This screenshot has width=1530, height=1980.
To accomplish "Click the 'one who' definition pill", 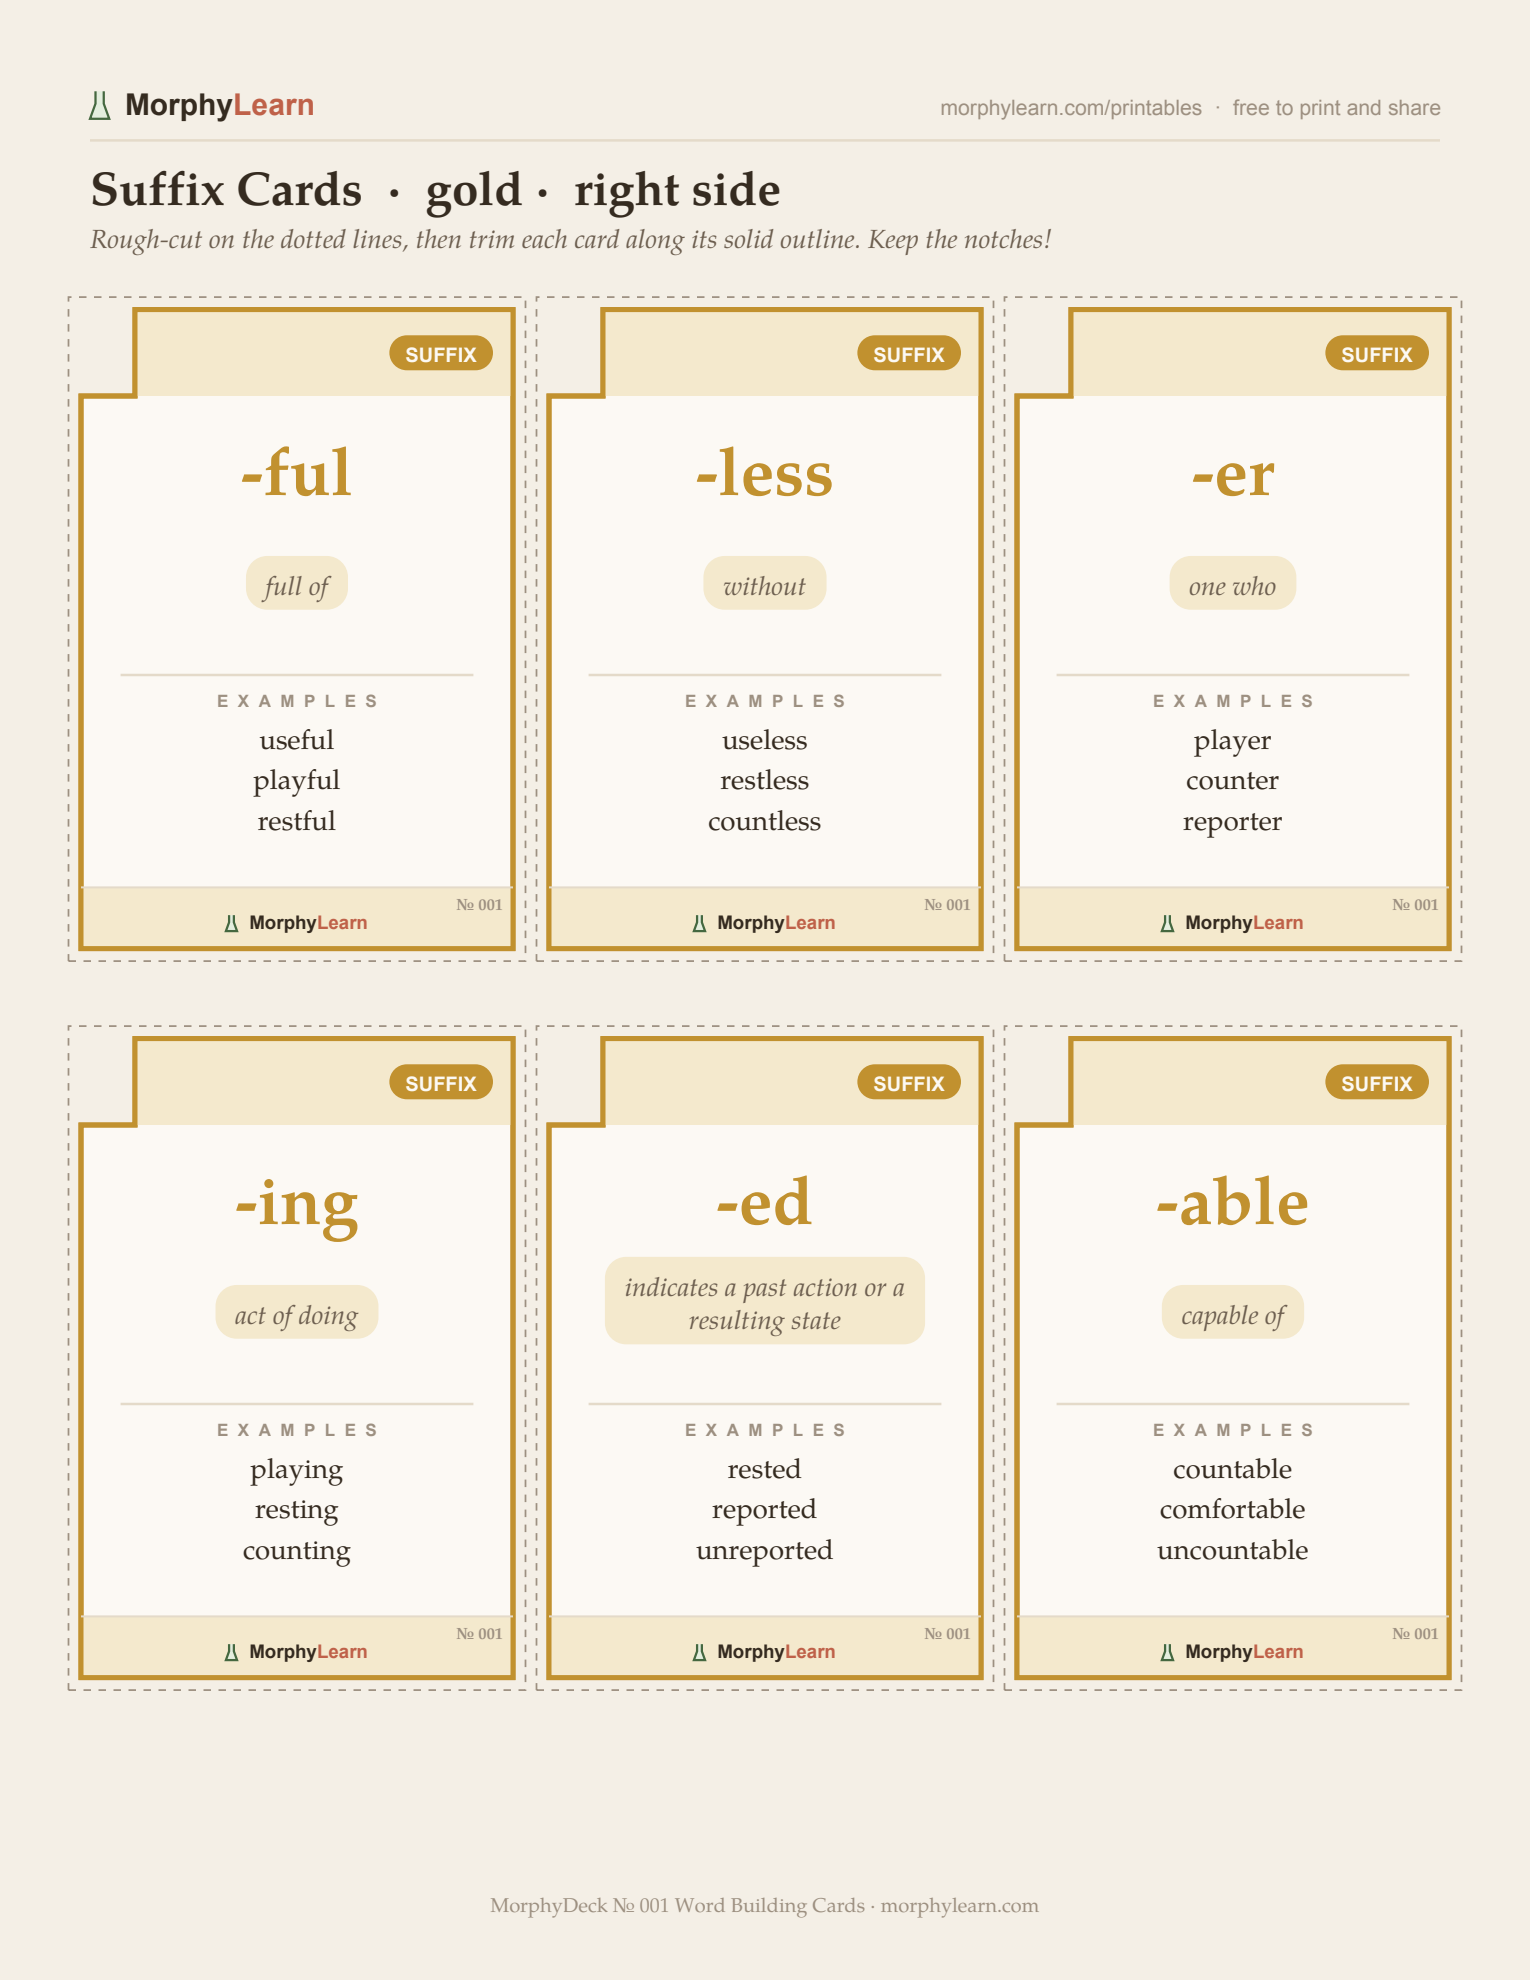I will click(x=1233, y=584).
